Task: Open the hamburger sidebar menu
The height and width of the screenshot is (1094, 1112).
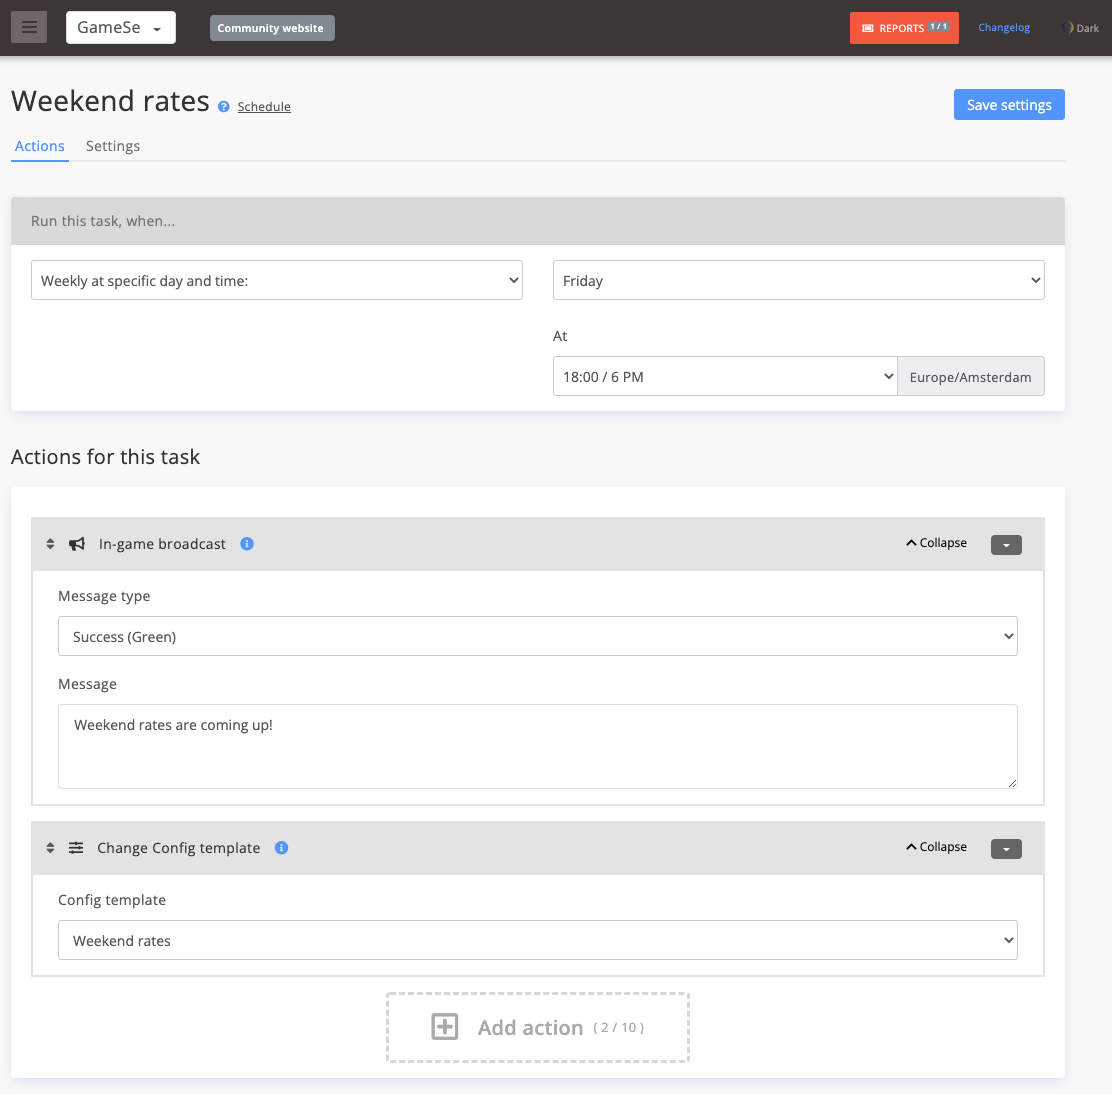Action: 29,28
